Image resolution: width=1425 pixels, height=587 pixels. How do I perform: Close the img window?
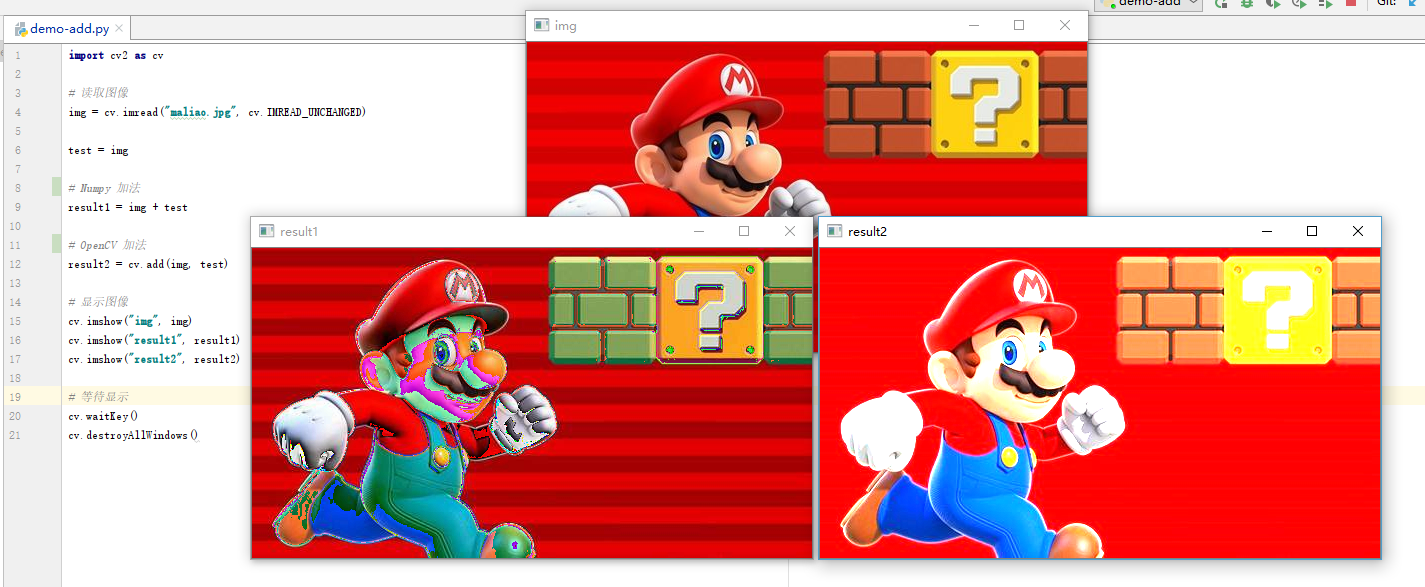(x=1065, y=25)
